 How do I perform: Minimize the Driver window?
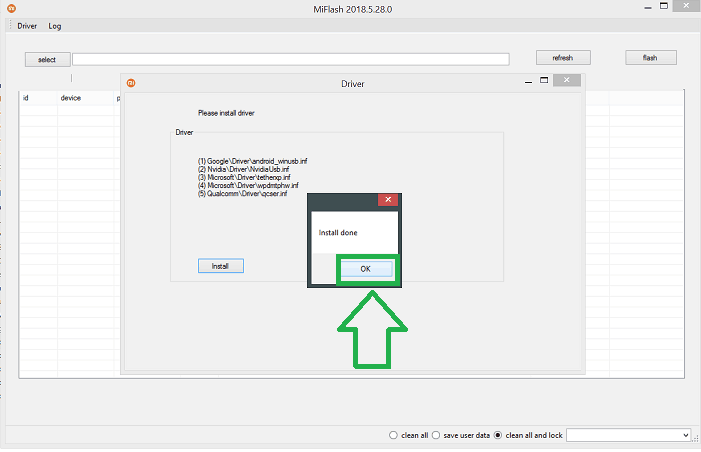528,81
